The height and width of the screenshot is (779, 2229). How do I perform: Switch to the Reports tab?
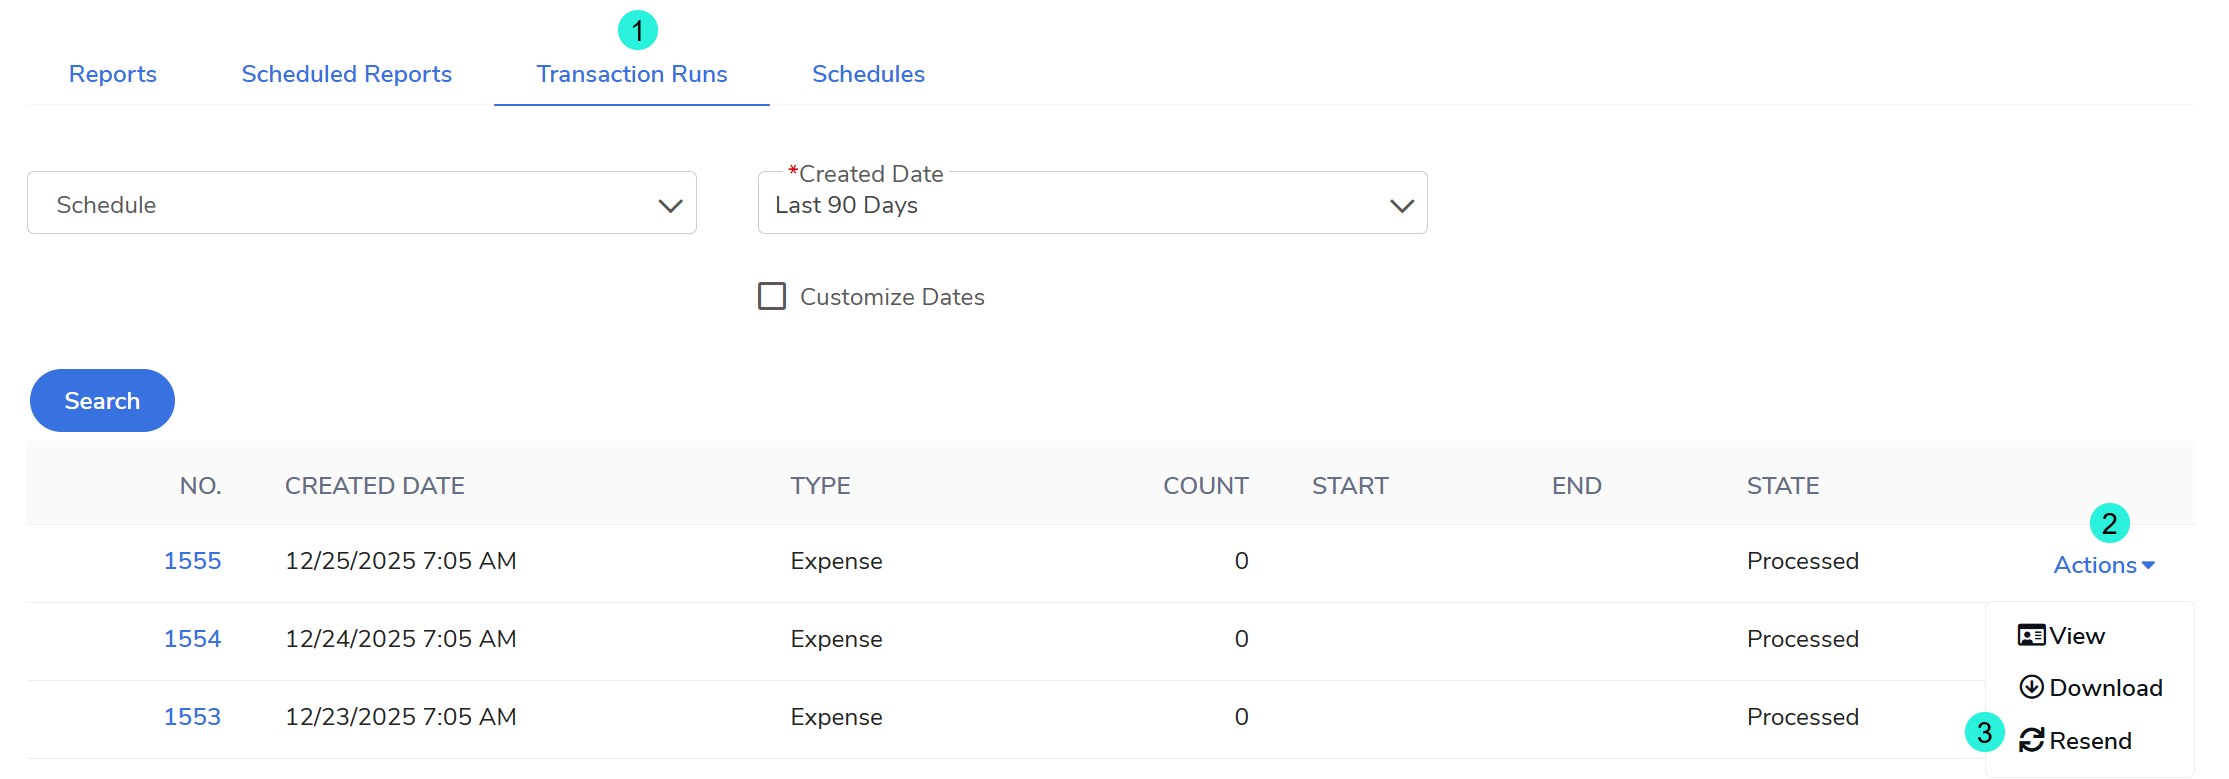pos(113,74)
